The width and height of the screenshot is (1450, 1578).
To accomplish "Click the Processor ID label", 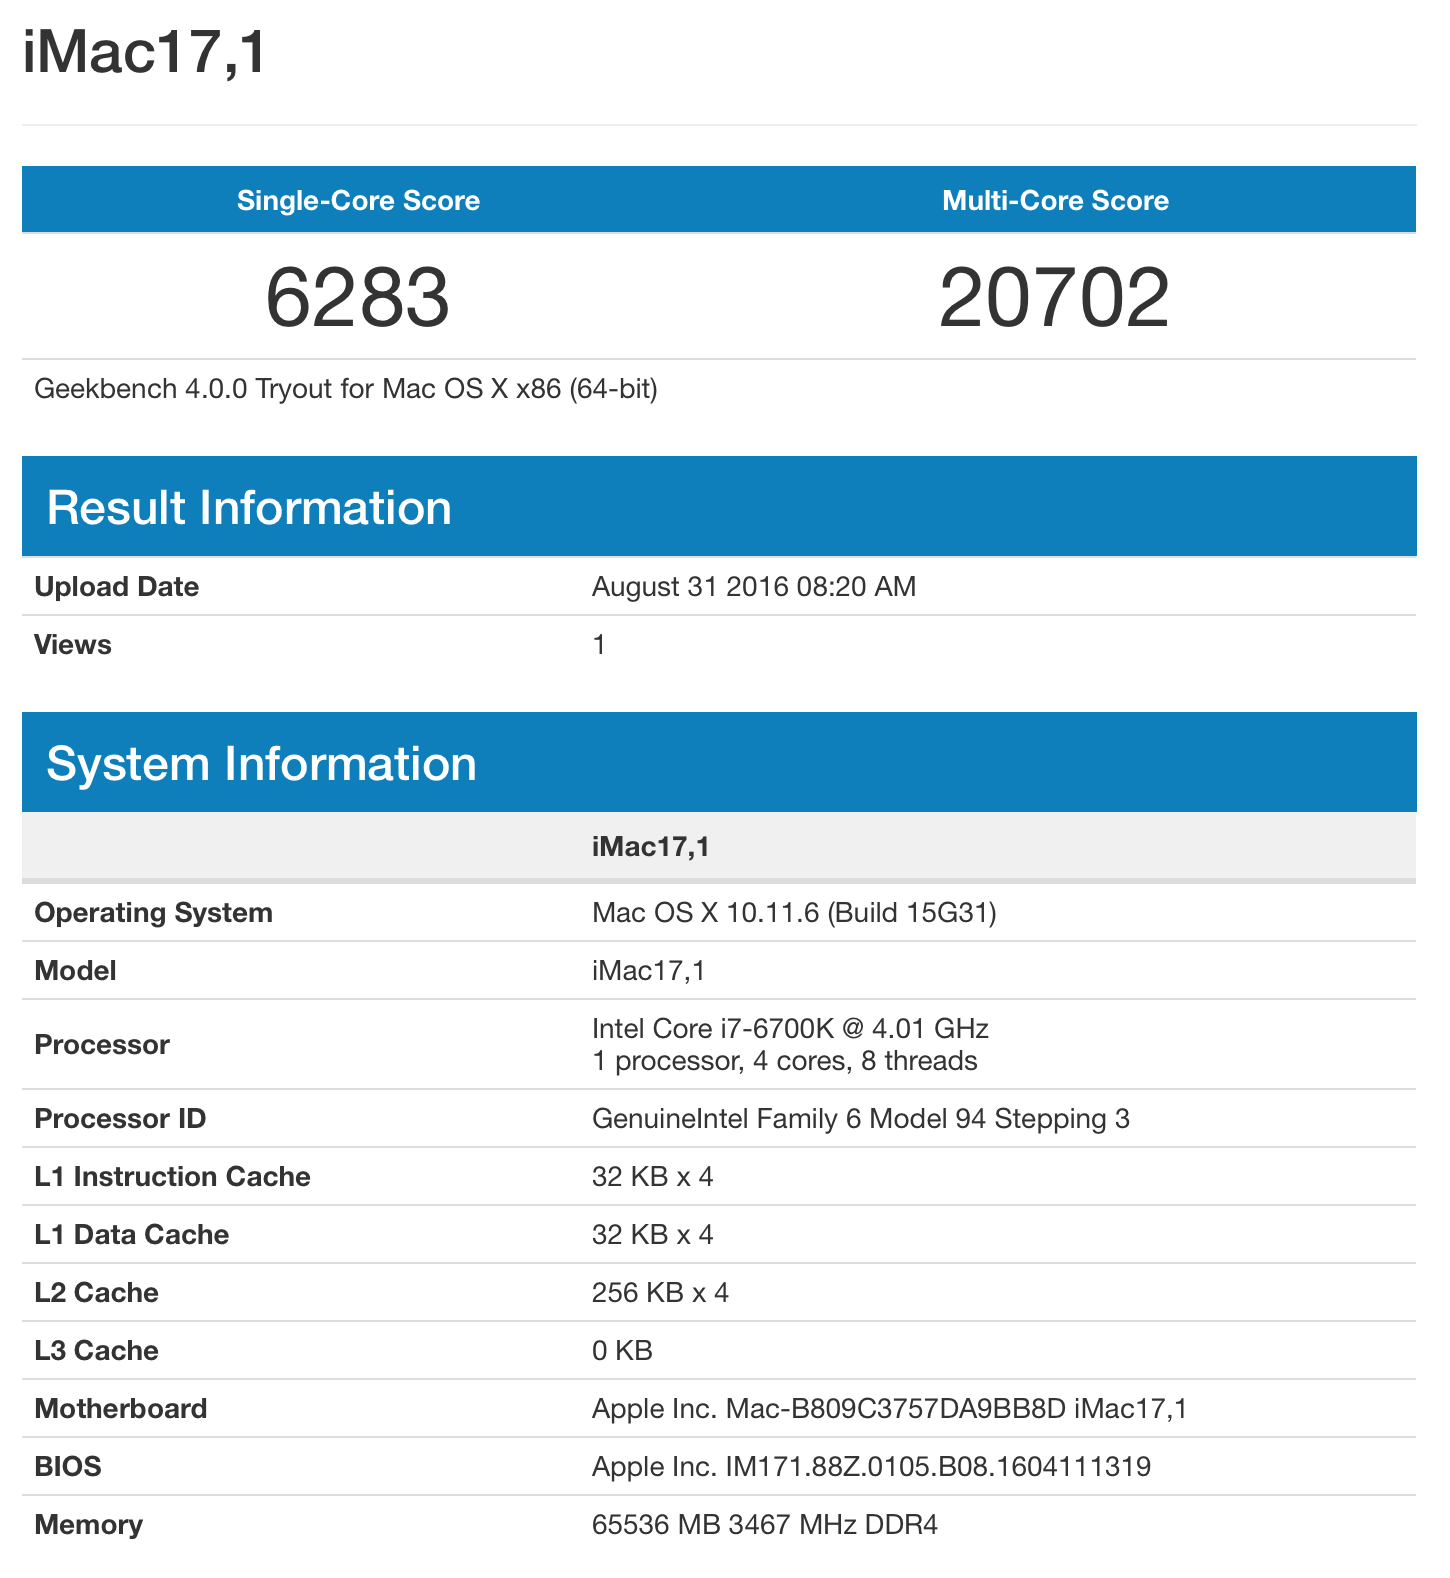I will pyautogui.click(x=120, y=1118).
